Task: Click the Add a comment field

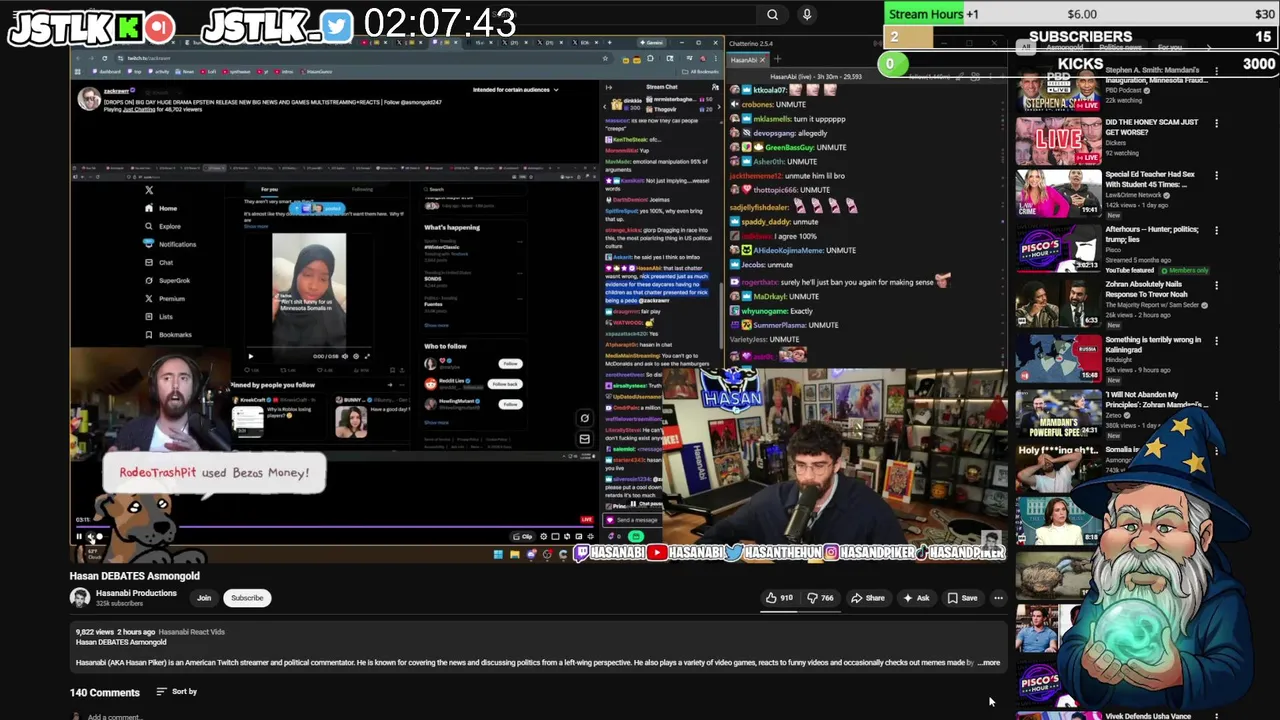Action: pyautogui.click(x=114, y=716)
